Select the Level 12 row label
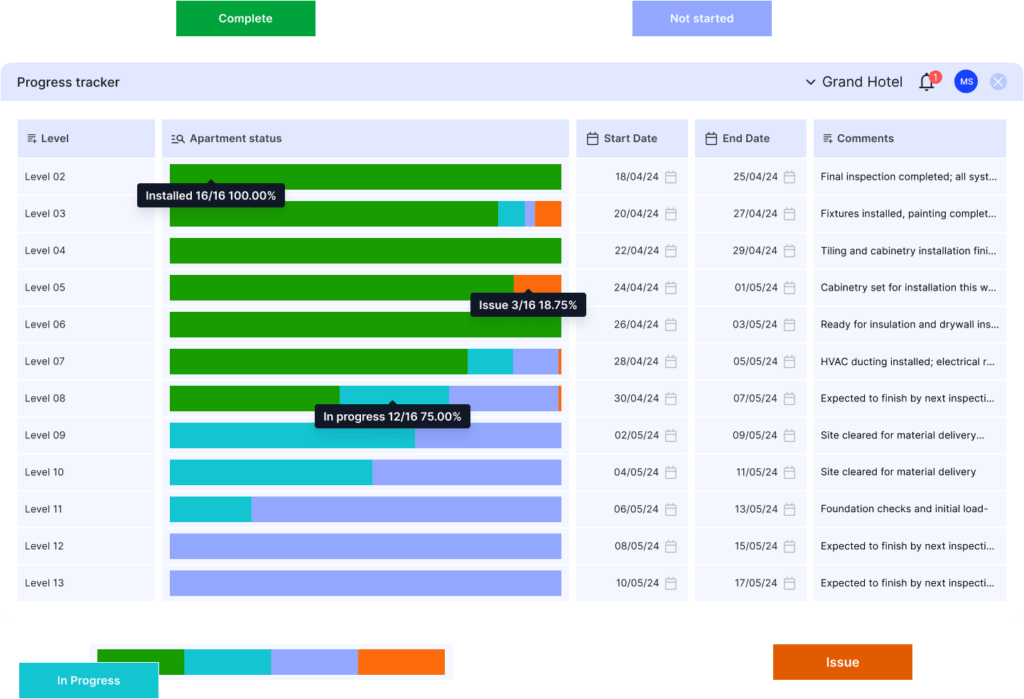Image resolution: width=1024 pixels, height=699 pixels. 44,546
